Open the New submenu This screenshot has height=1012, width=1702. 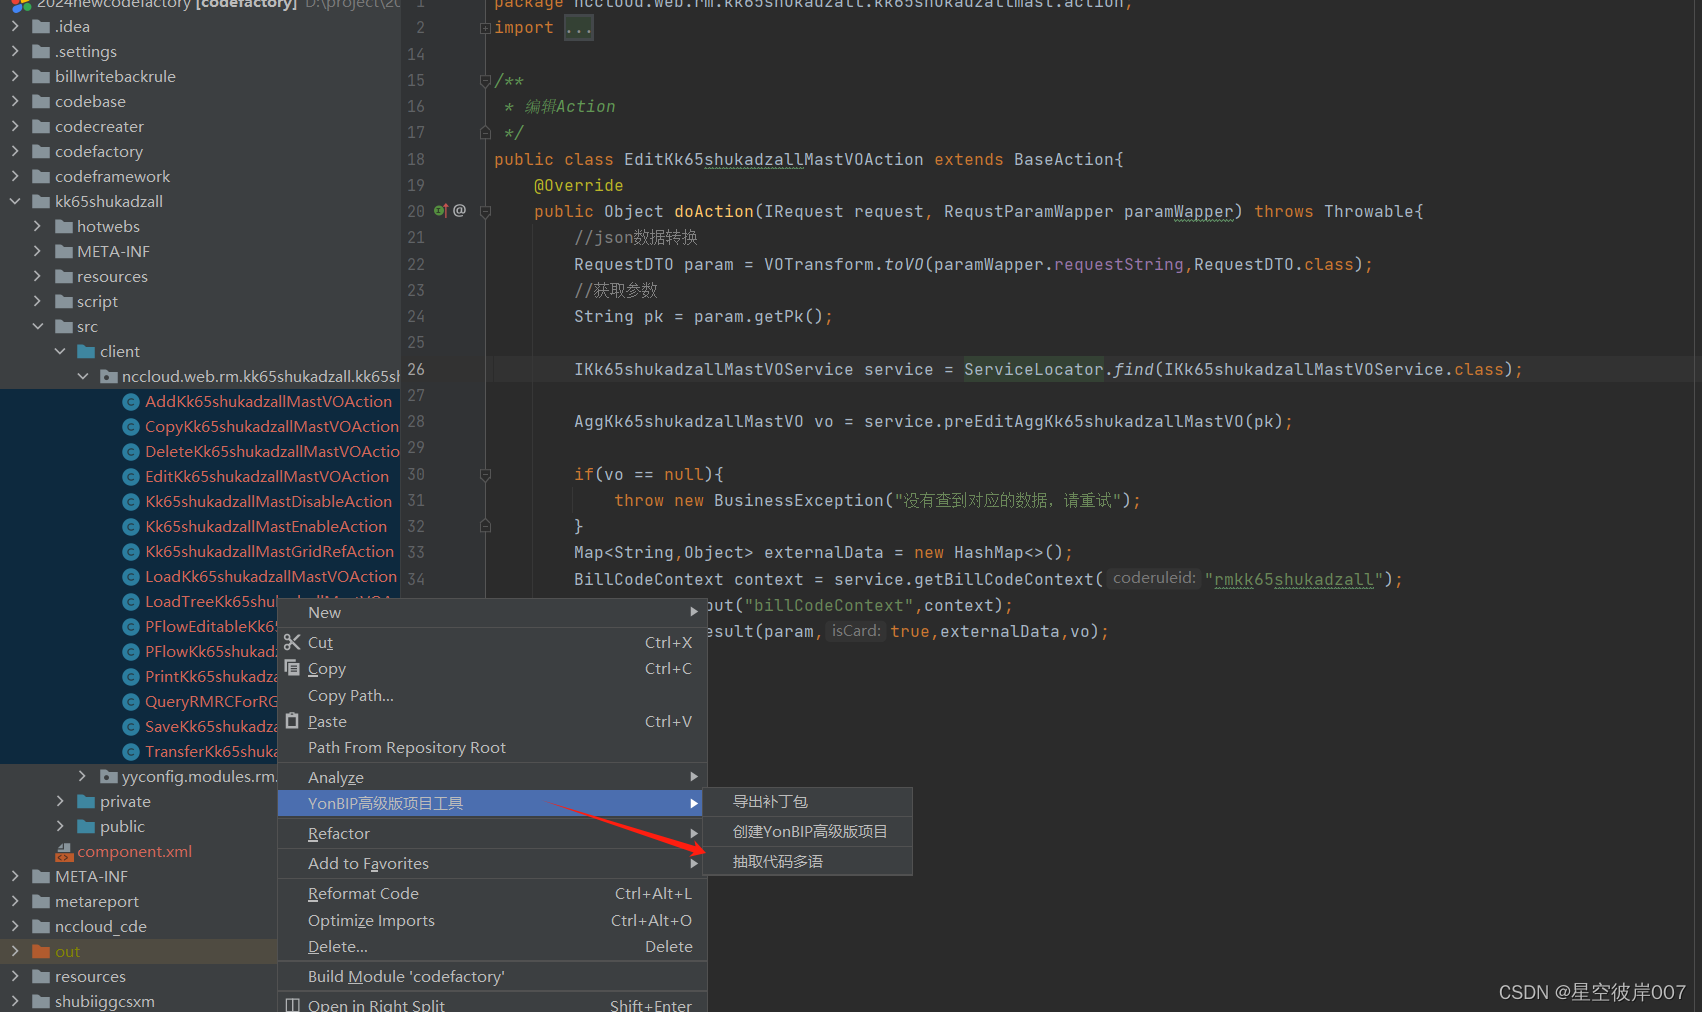492,612
